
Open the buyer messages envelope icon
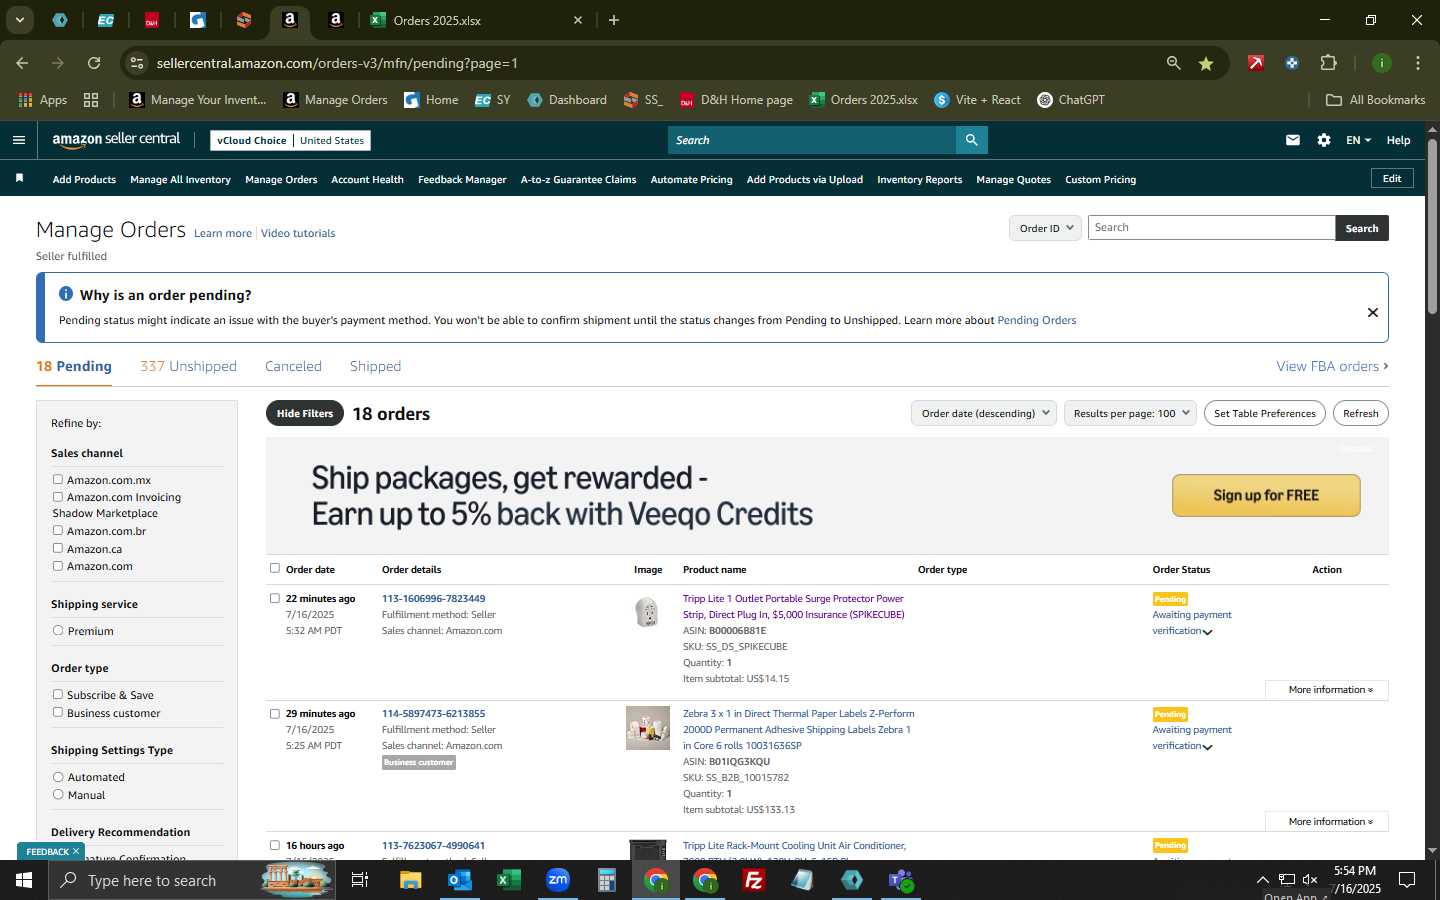[1293, 140]
